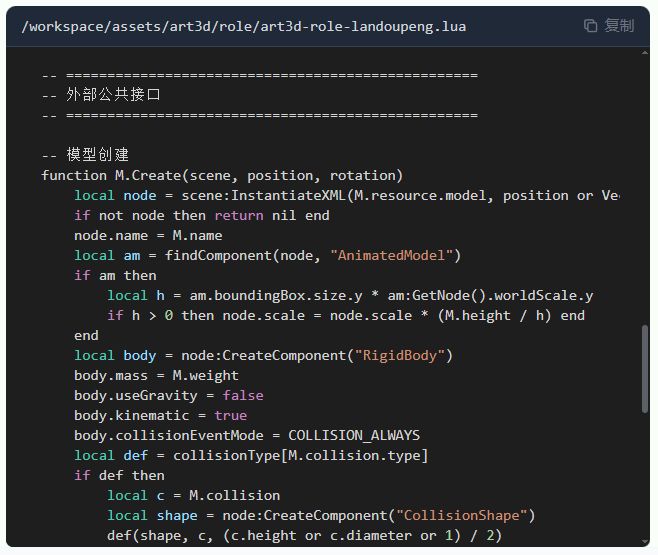Viewport: 658px width, 555px height.
Task: Click the line def(shape, c, (c.height or c.diameter
Action: [x=304, y=536]
